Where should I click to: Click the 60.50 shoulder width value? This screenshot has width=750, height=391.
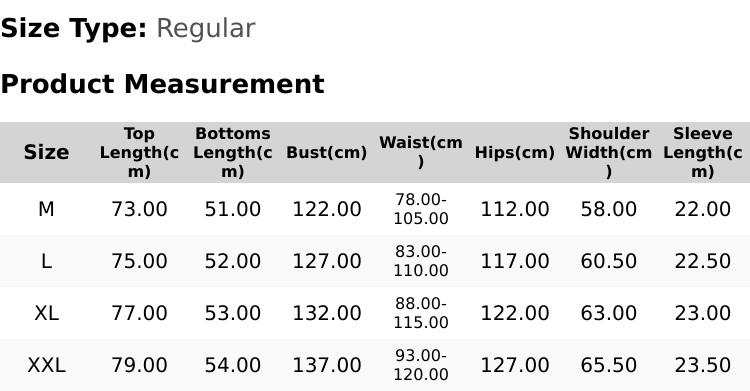608,261
